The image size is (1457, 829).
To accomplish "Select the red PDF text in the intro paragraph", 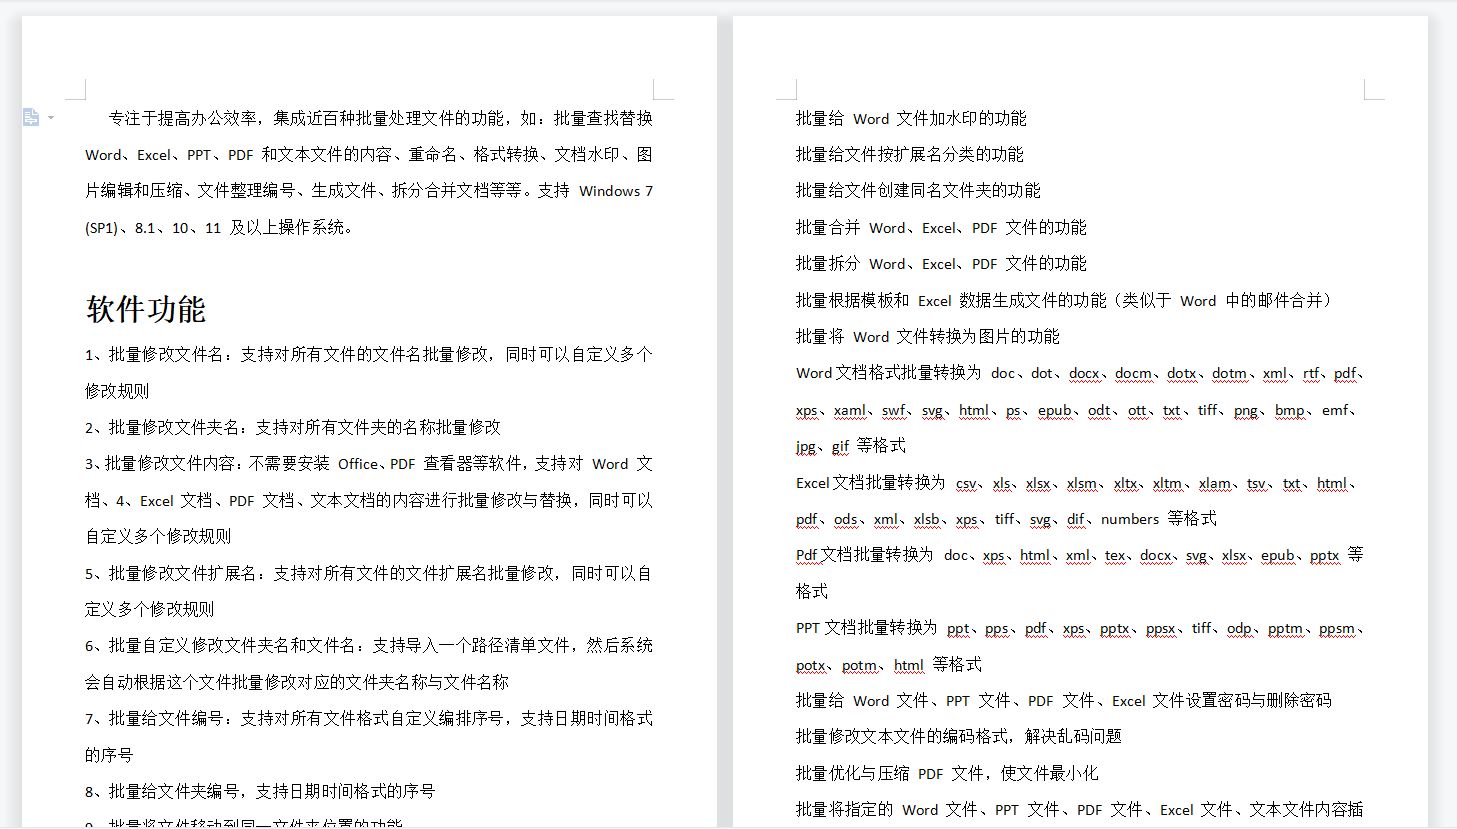I will click(x=240, y=154).
